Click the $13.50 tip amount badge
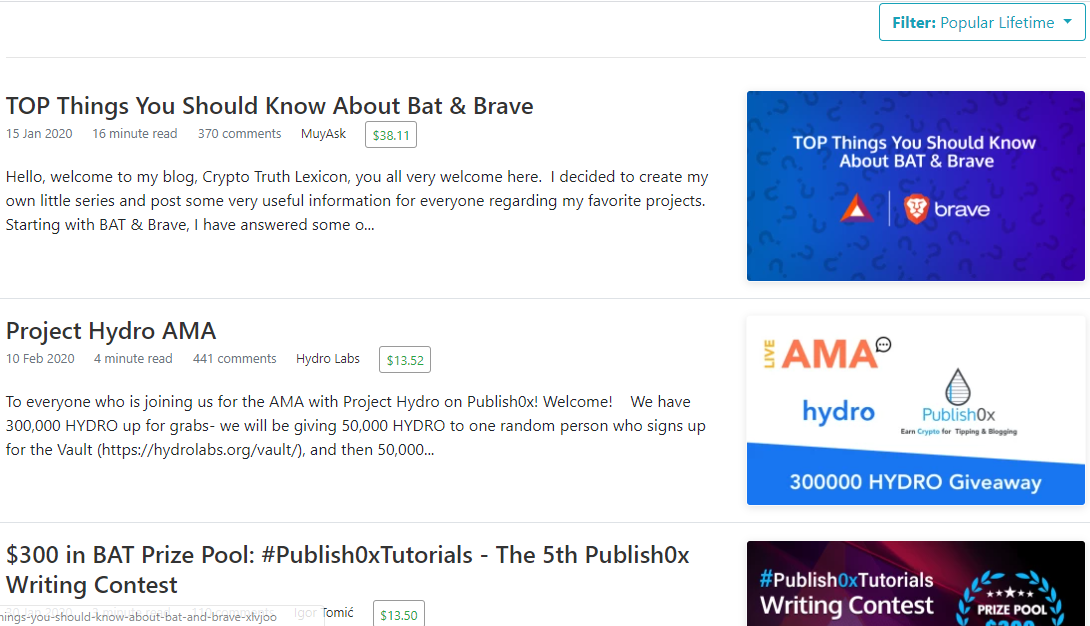This screenshot has height=626, width=1090. (x=398, y=614)
